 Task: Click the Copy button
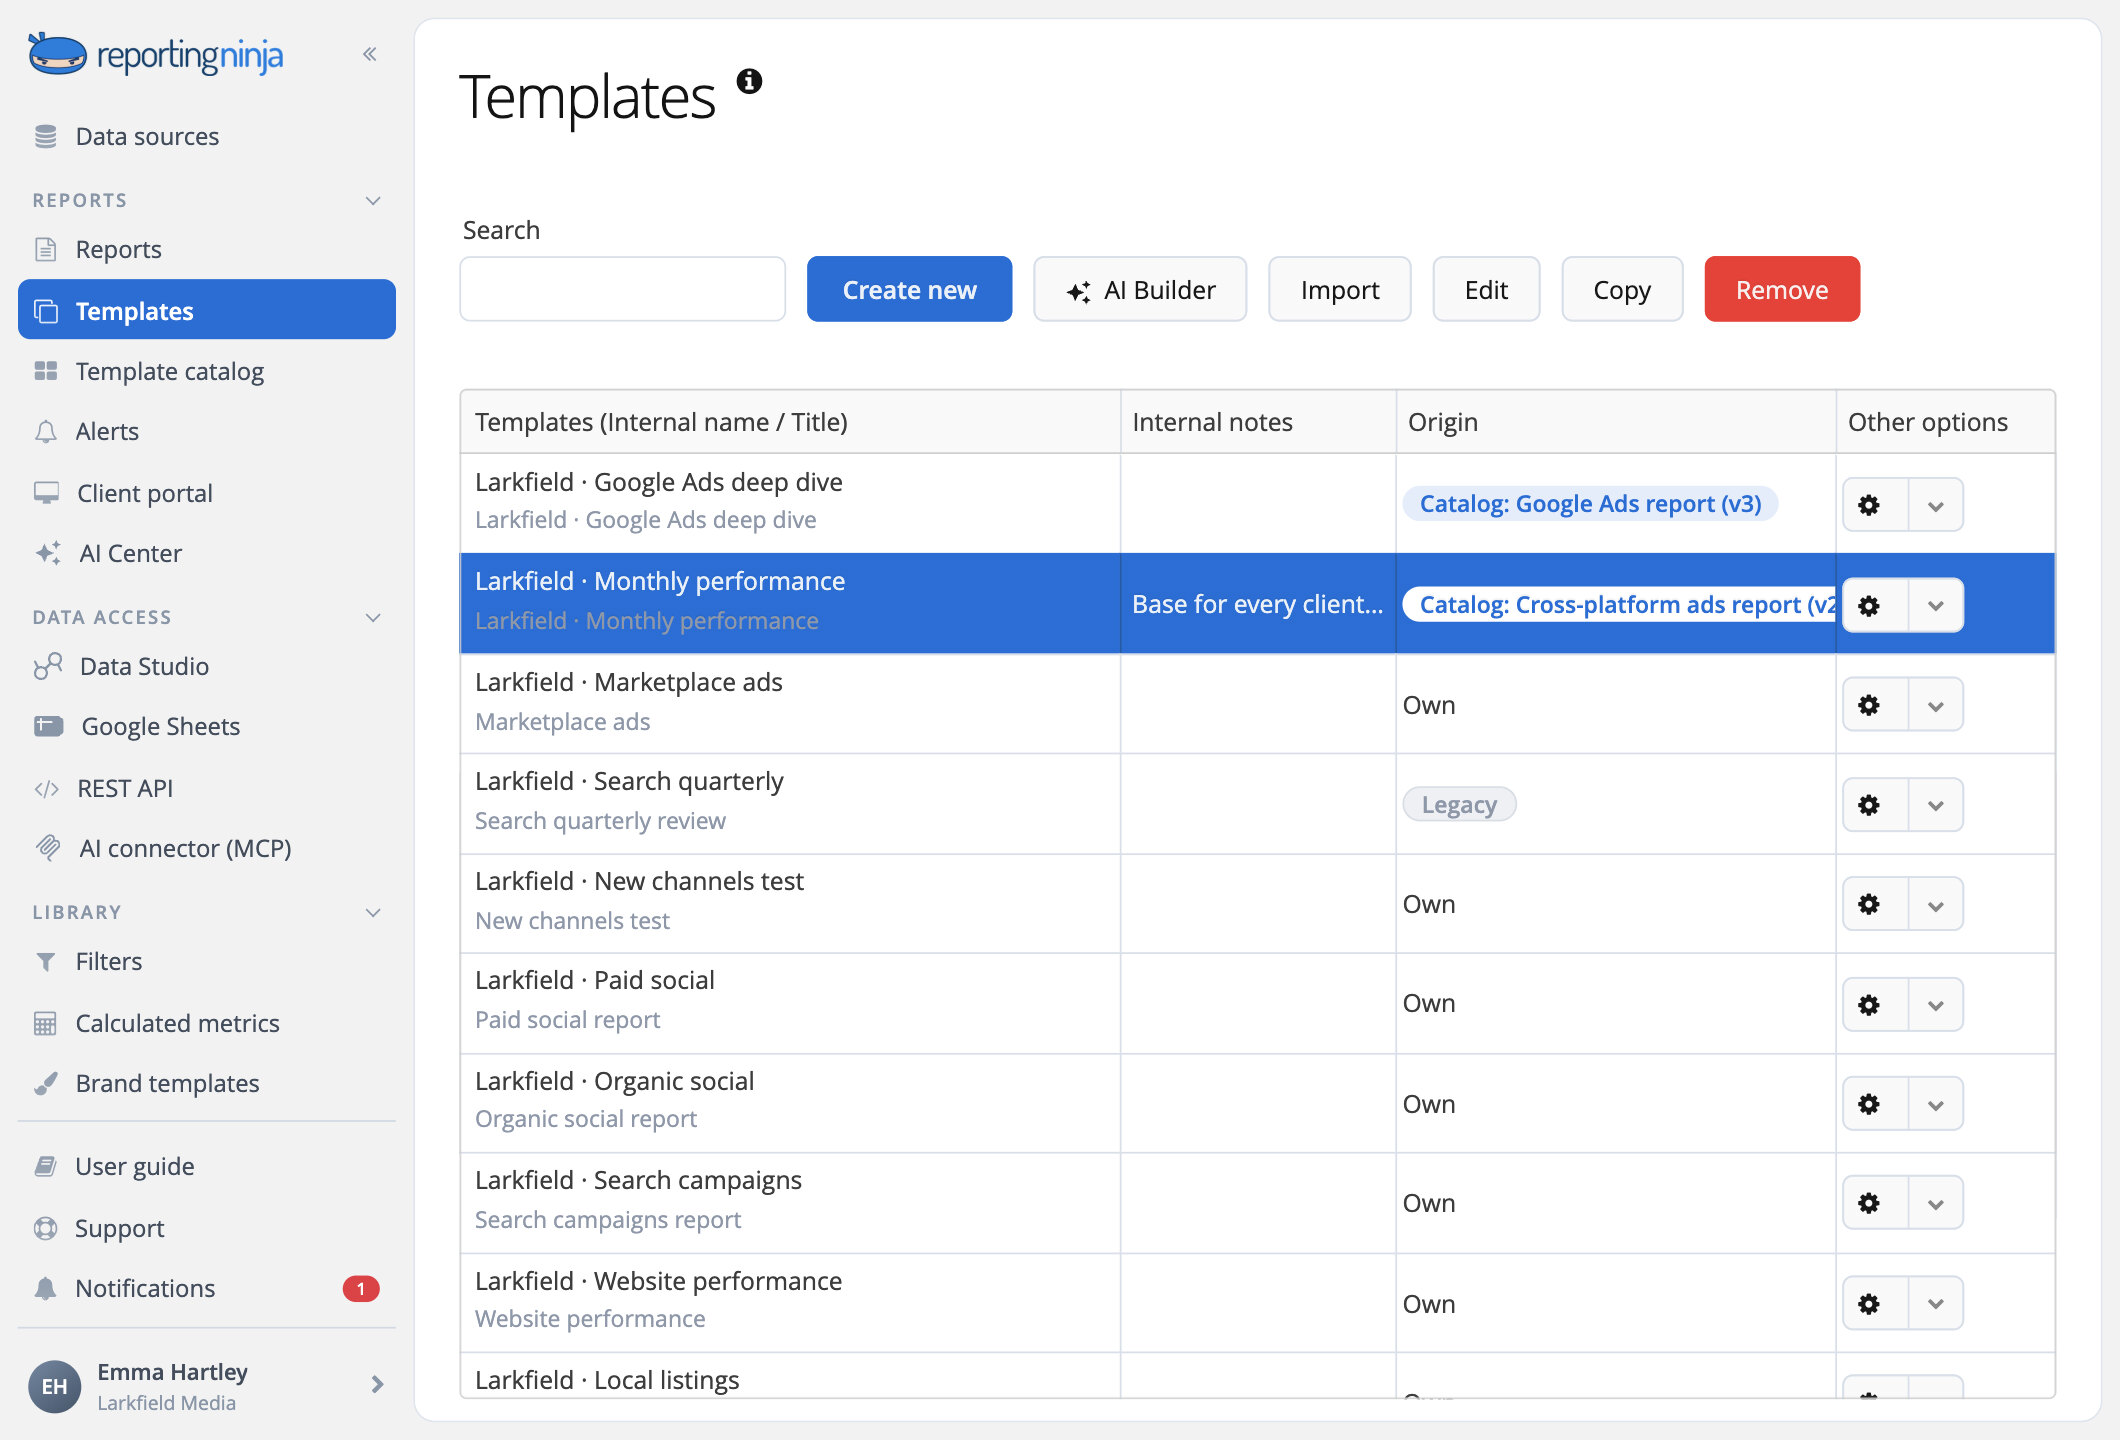(1622, 289)
